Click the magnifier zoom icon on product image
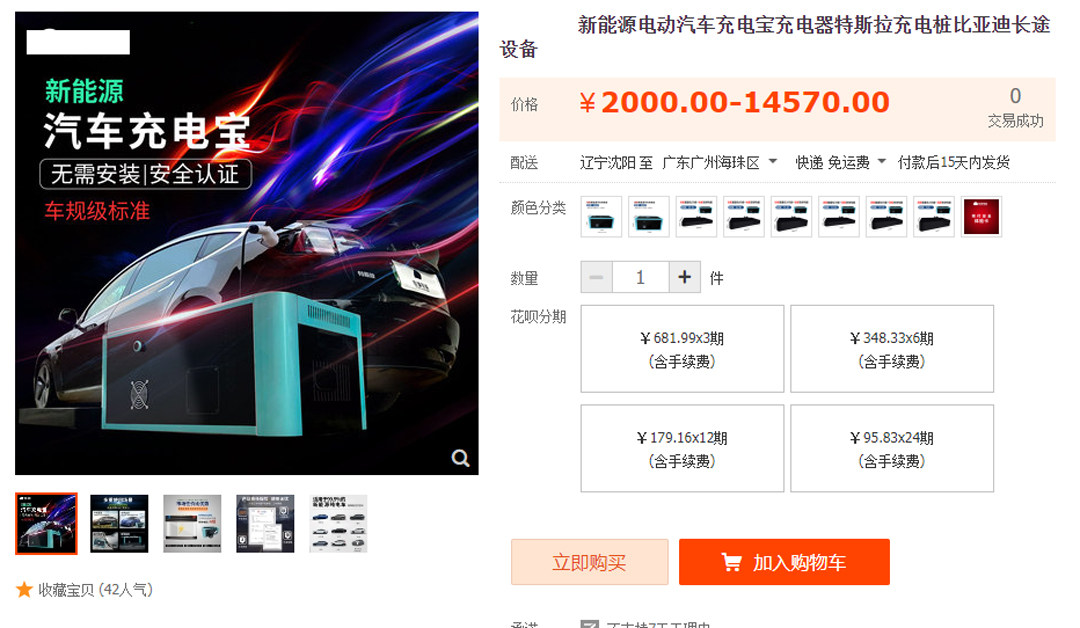This screenshot has height=628, width=1080. [x=460, y=458]
